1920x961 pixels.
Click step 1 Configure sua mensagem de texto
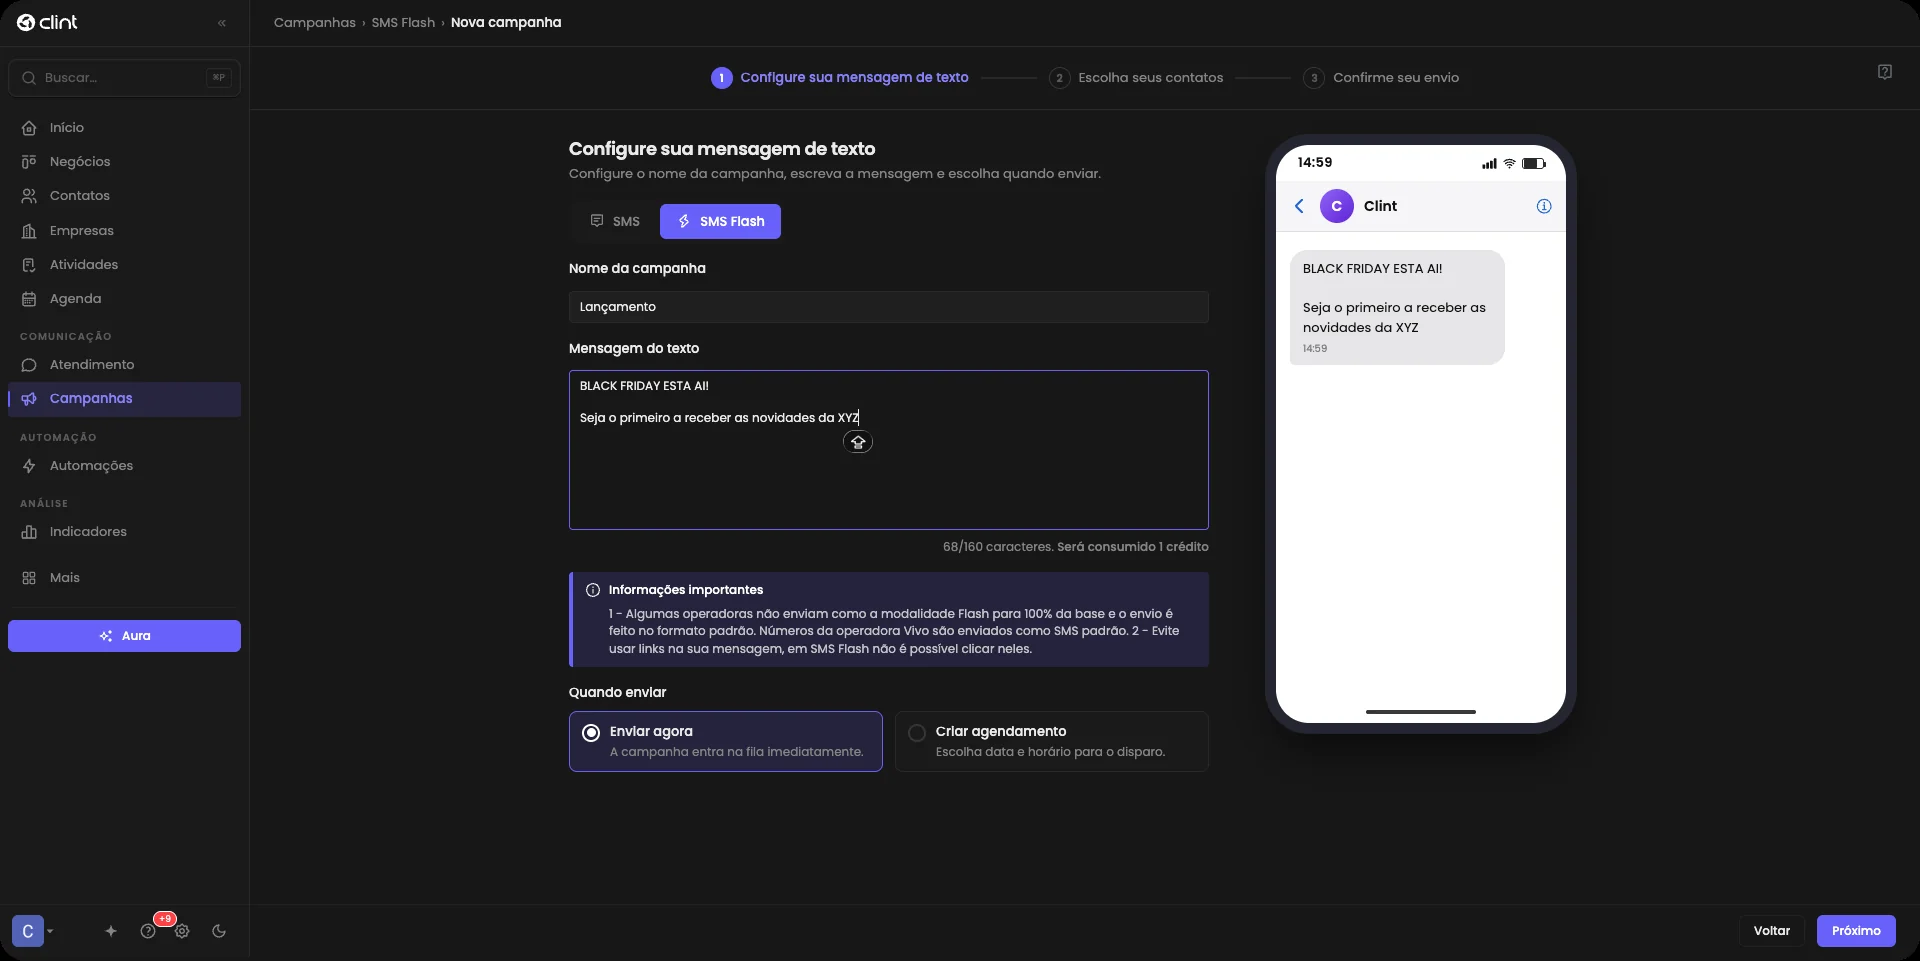pos(840,78)
